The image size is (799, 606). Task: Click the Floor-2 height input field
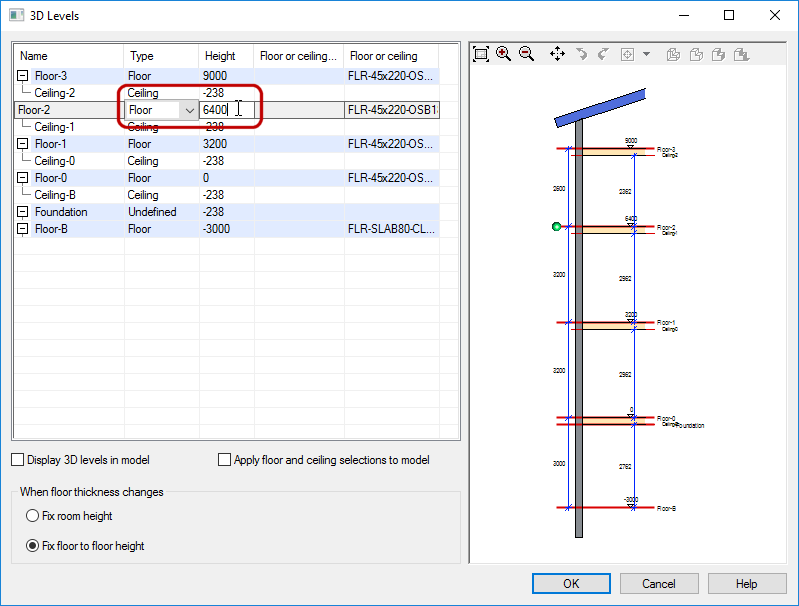click(x=224, y=110)
